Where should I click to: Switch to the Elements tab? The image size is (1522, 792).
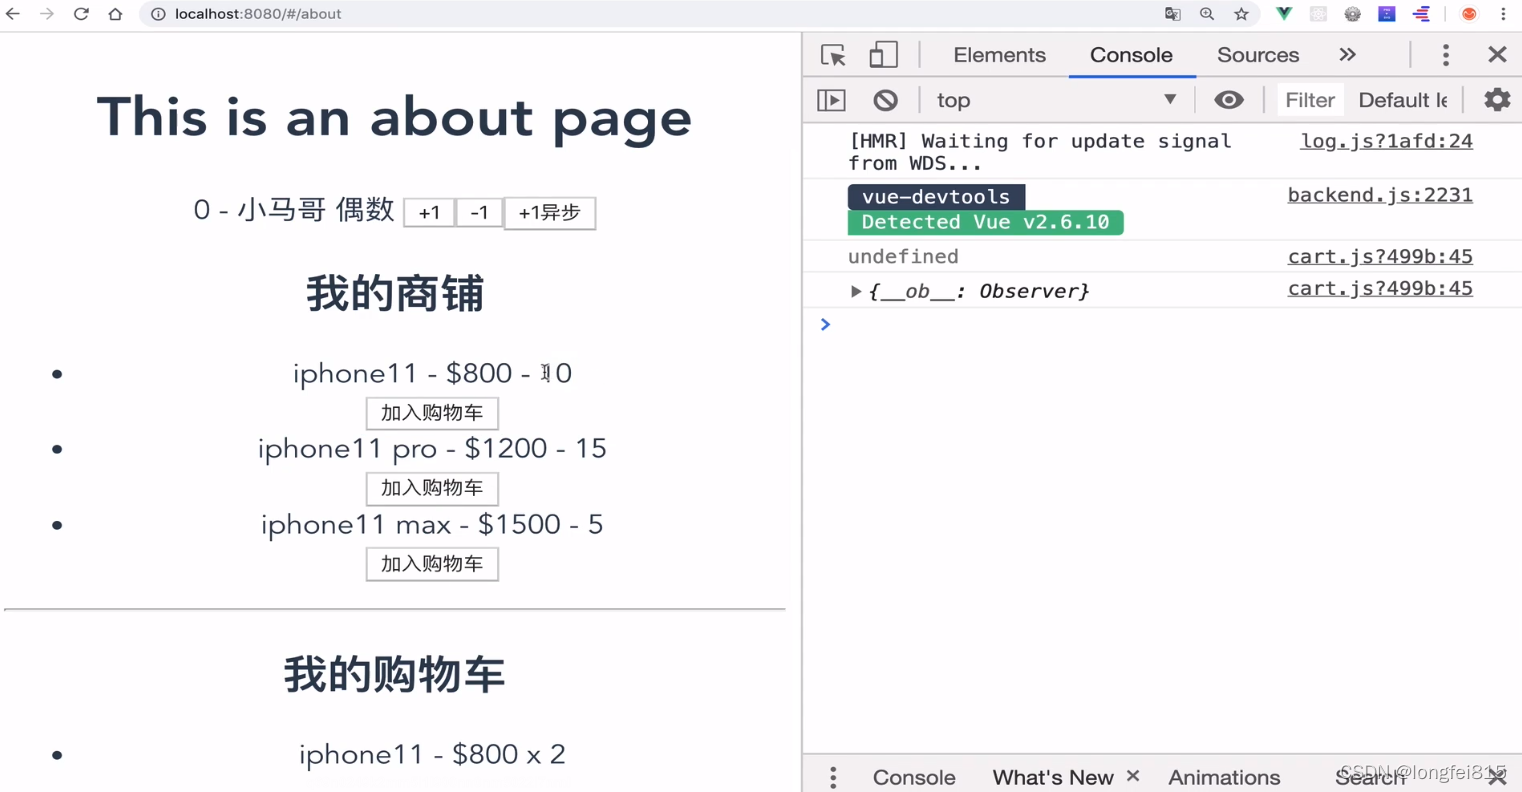(x=999, y=55)
